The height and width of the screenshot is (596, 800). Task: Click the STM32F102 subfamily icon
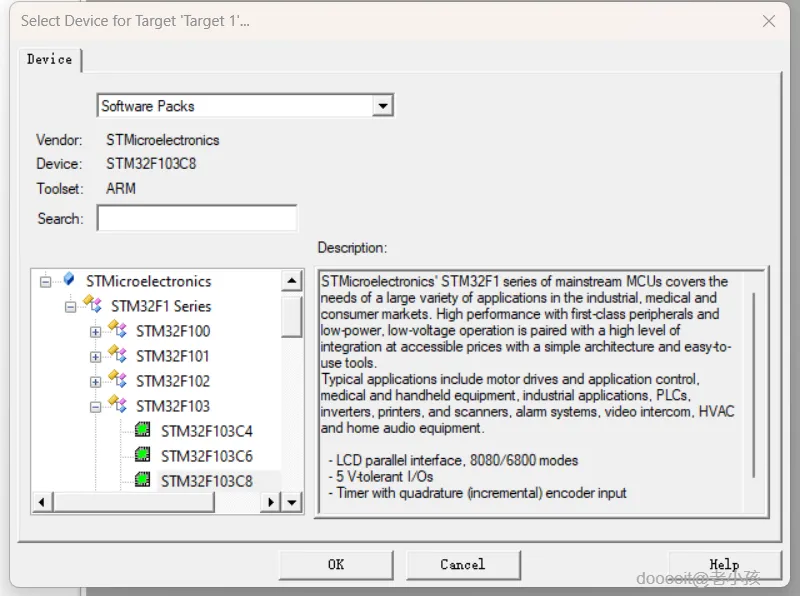click(x=118, y=379)
